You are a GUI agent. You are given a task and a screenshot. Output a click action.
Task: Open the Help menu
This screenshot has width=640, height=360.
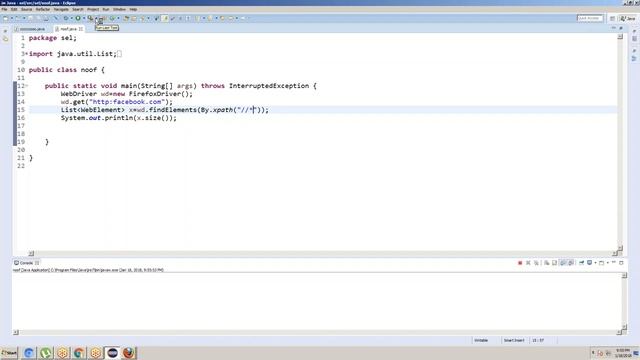tap(133, 9)
